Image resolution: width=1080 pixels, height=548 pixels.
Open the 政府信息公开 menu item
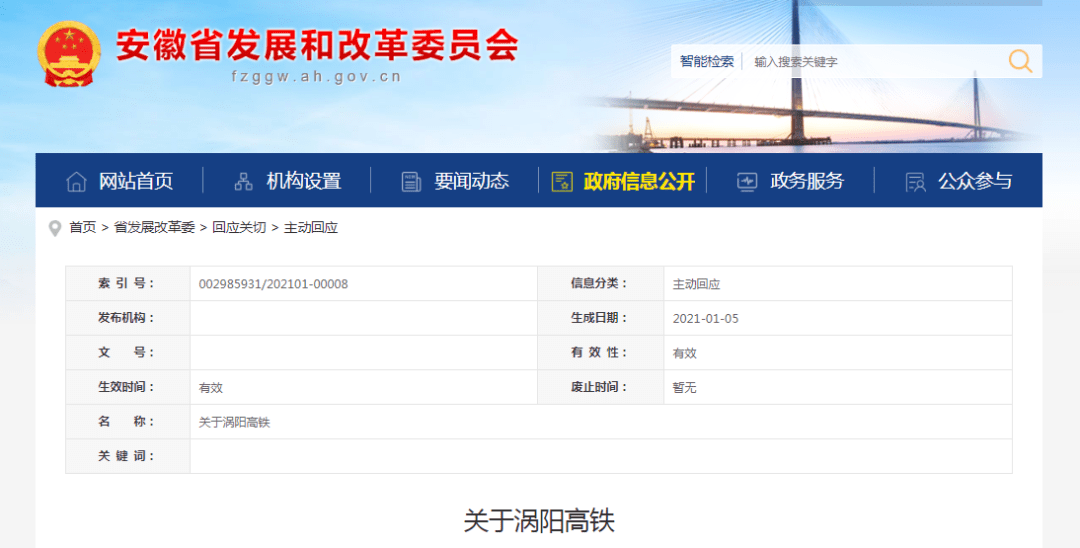tap(639, 181)
